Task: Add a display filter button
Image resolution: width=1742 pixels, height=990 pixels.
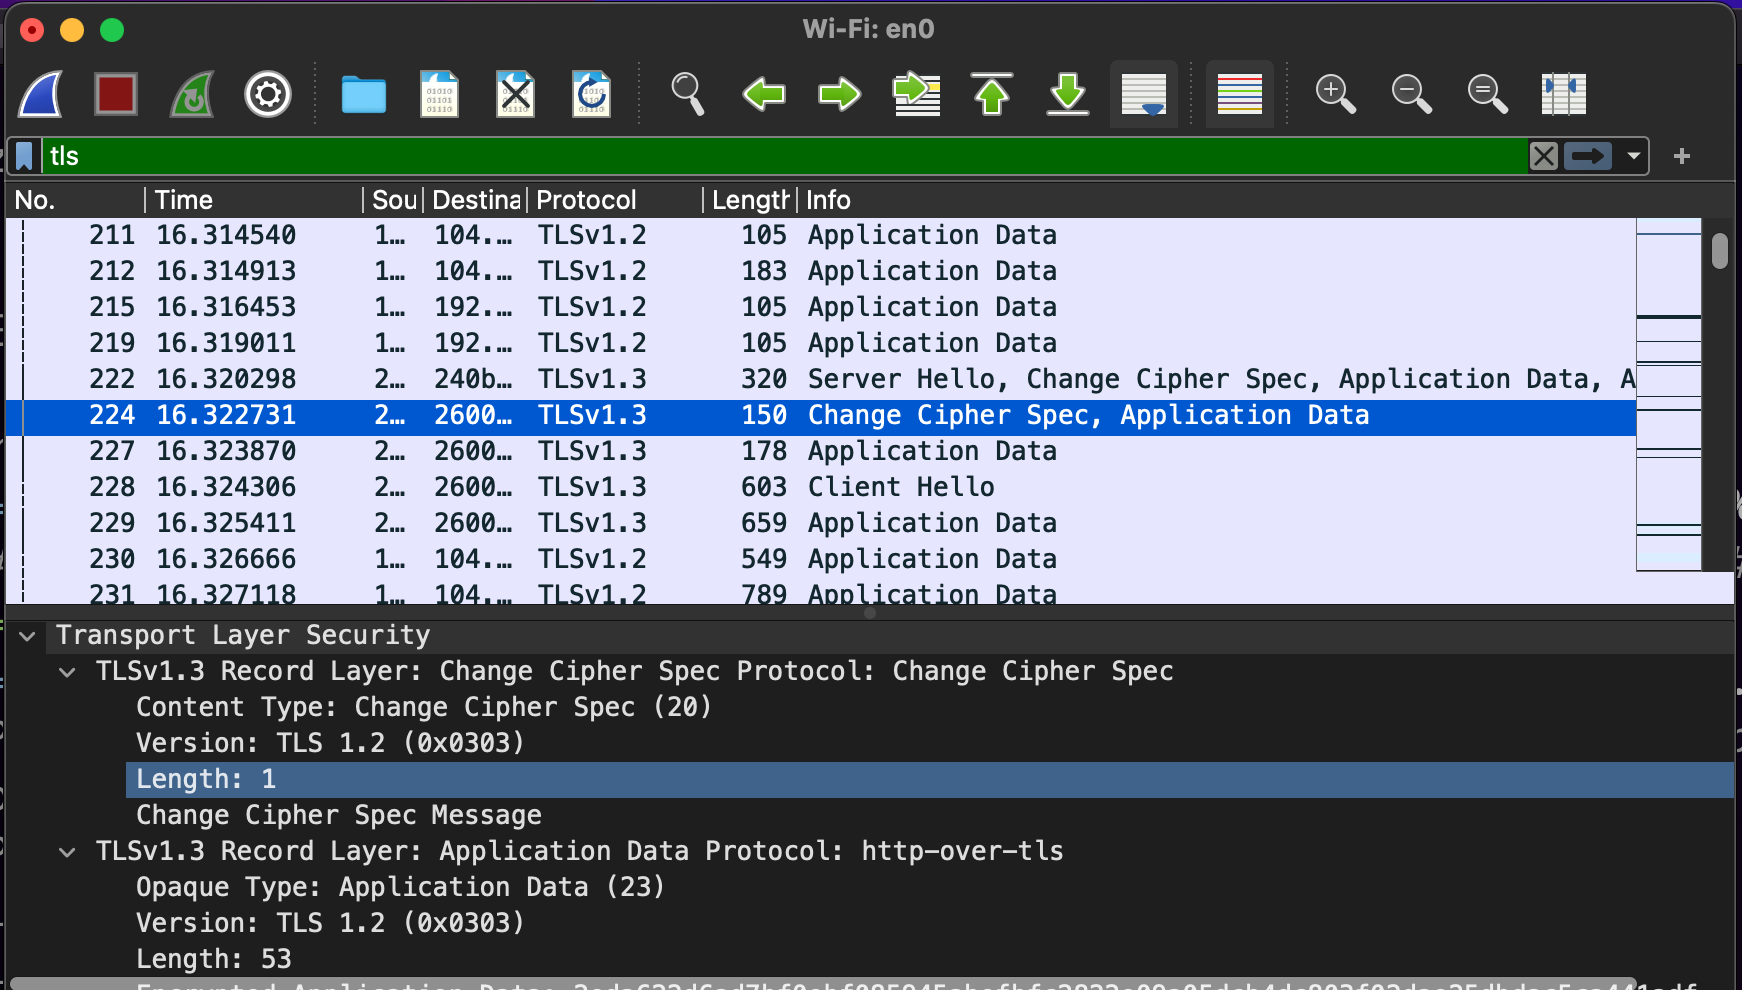Action: click(x=1682, y=156)
